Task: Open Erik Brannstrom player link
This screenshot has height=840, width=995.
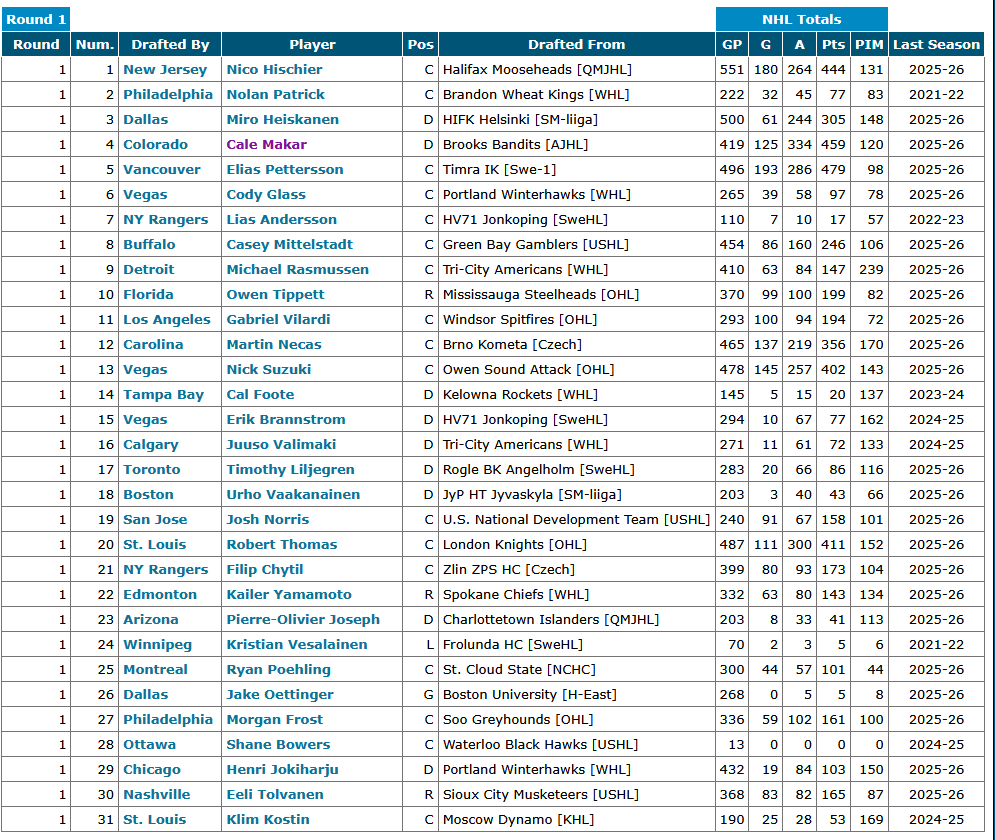Action: point(286,419)
